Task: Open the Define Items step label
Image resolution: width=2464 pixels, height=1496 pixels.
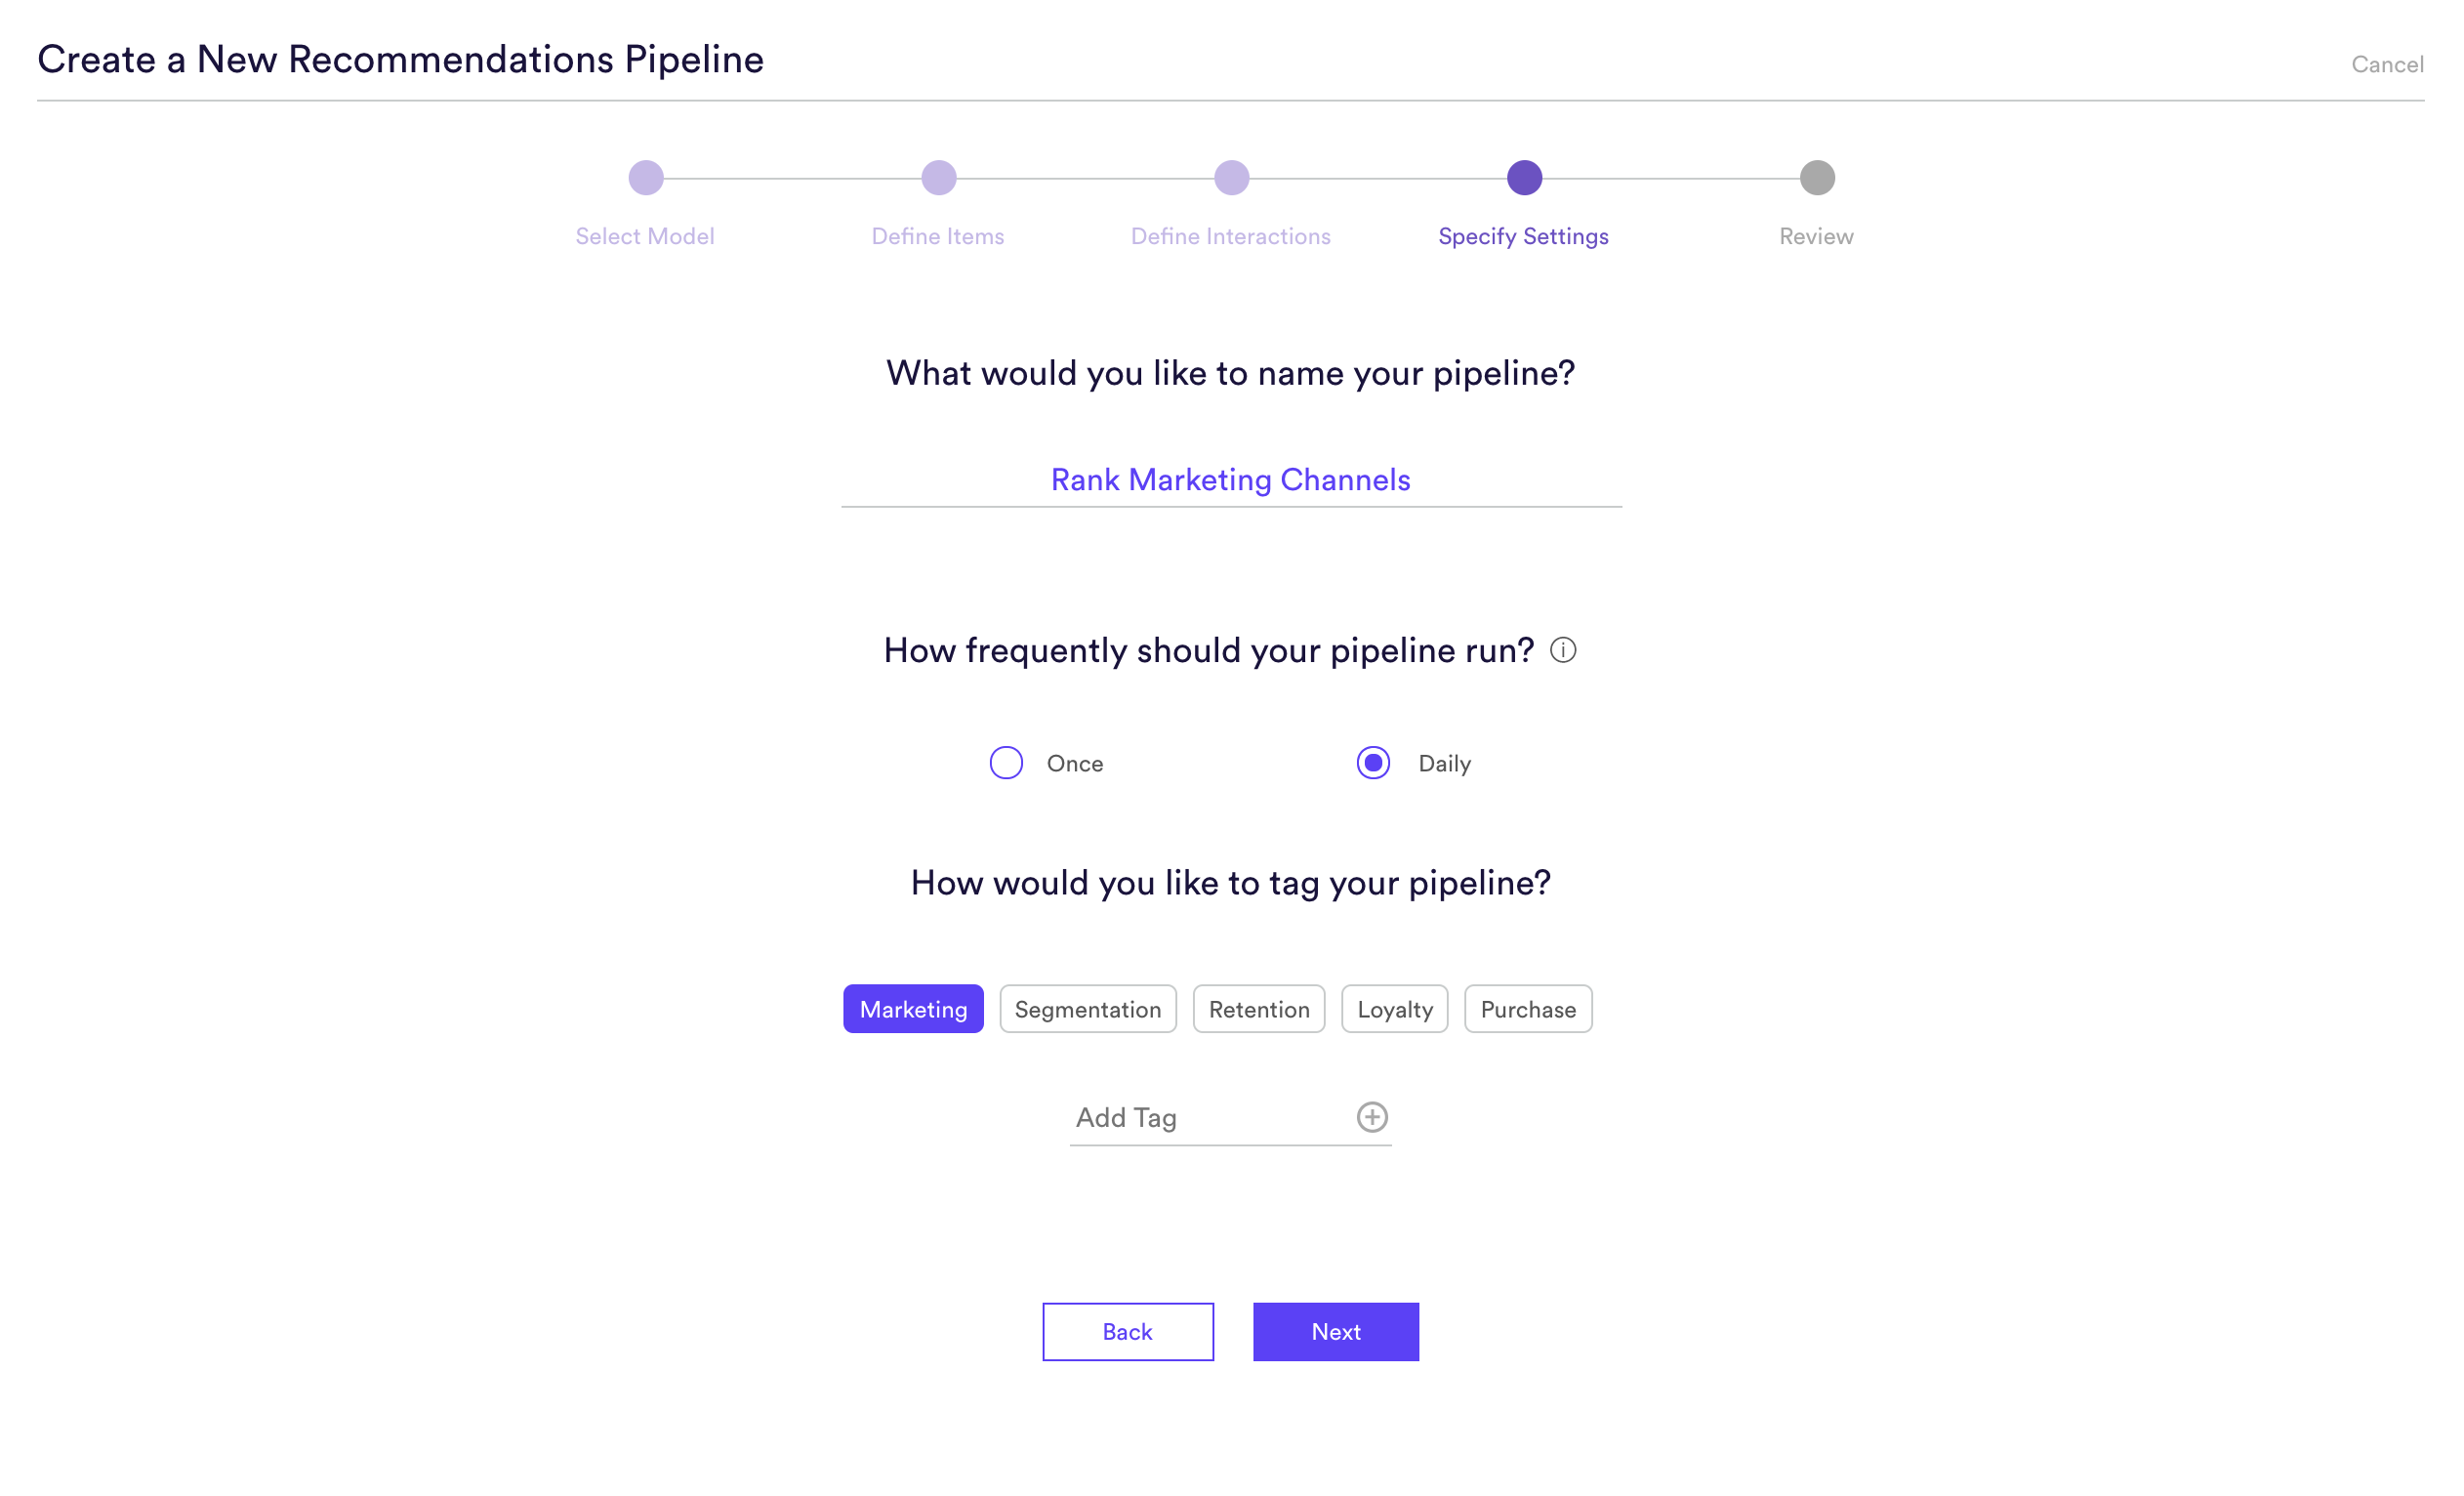Action: pyautogui.click(x=938, y=236)
